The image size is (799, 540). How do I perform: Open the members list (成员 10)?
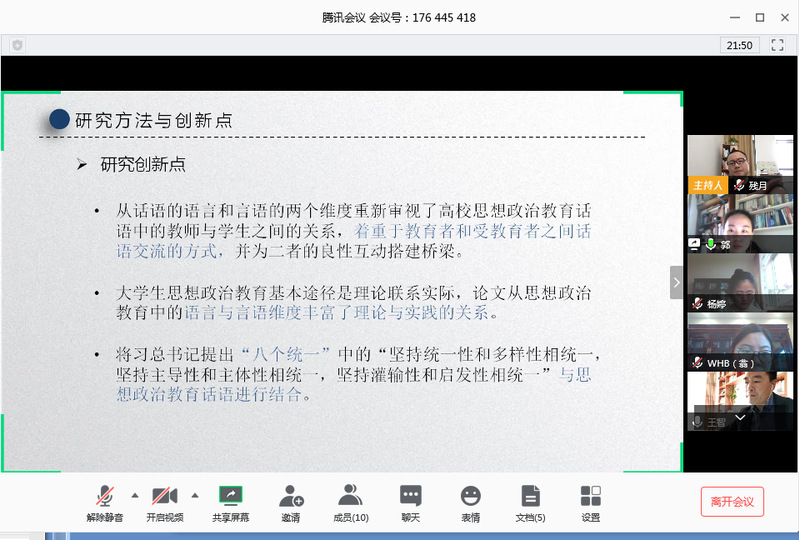350,496
